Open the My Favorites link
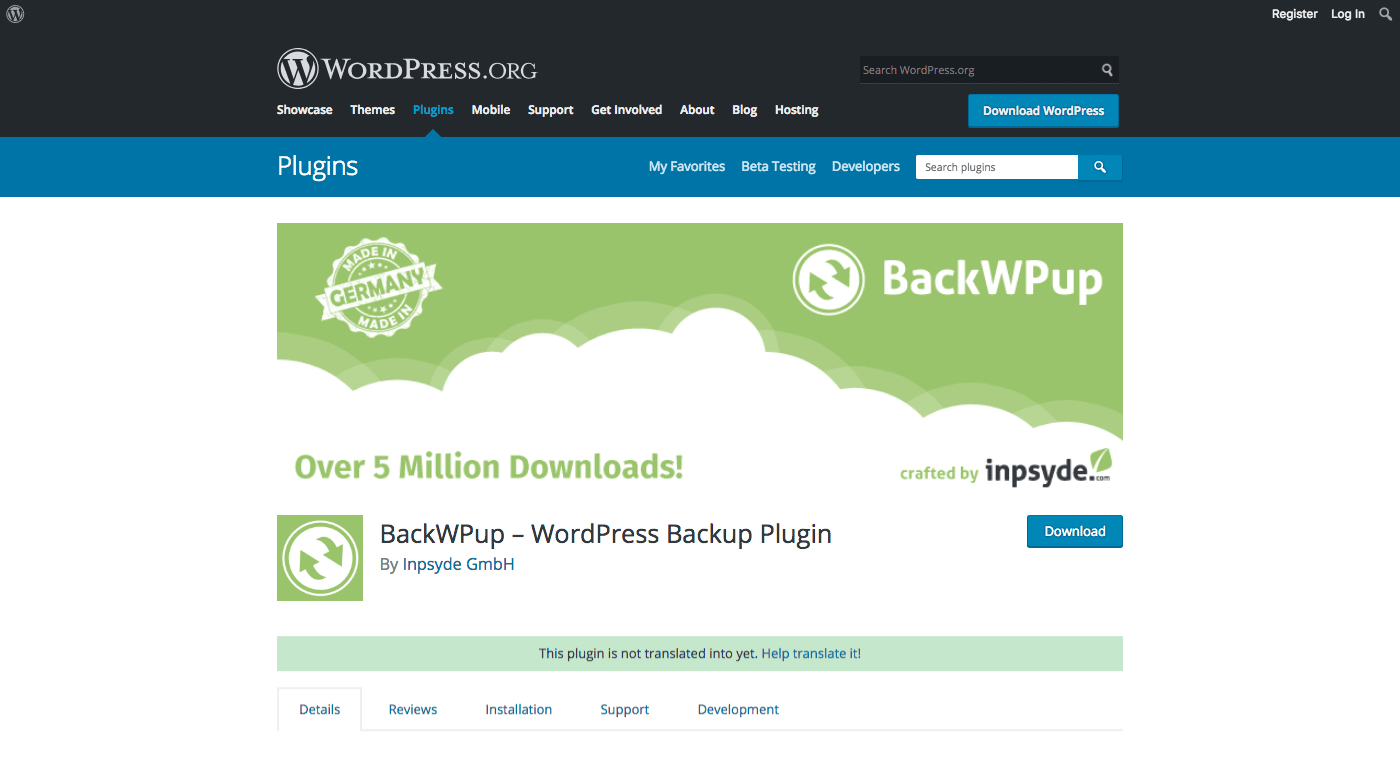This screenshot has width=1400, height=764. 687,167
